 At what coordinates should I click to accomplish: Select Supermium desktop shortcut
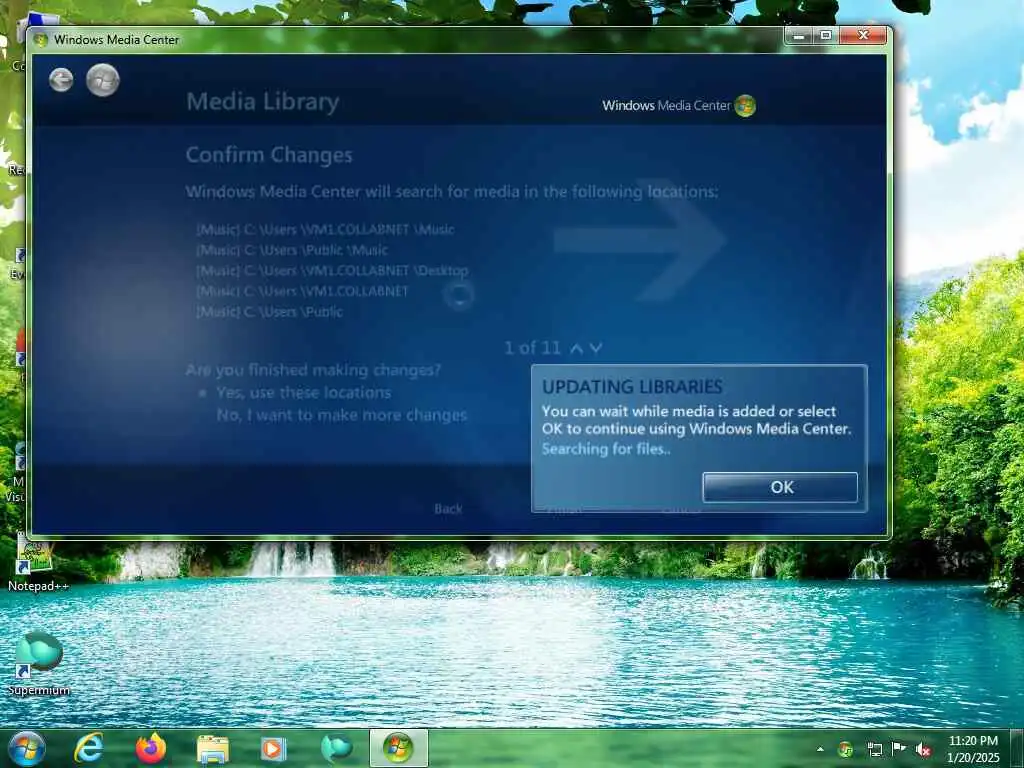tap(39, 664)
